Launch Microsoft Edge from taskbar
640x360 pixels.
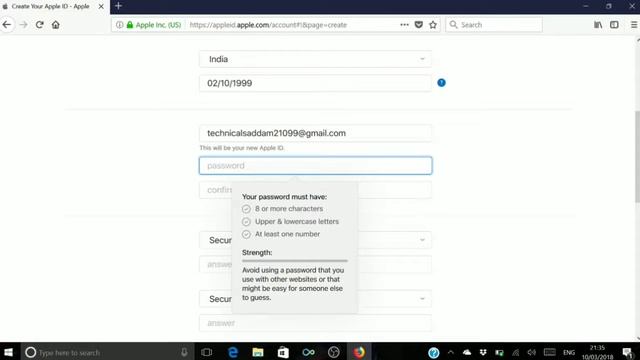click(233, 352)
